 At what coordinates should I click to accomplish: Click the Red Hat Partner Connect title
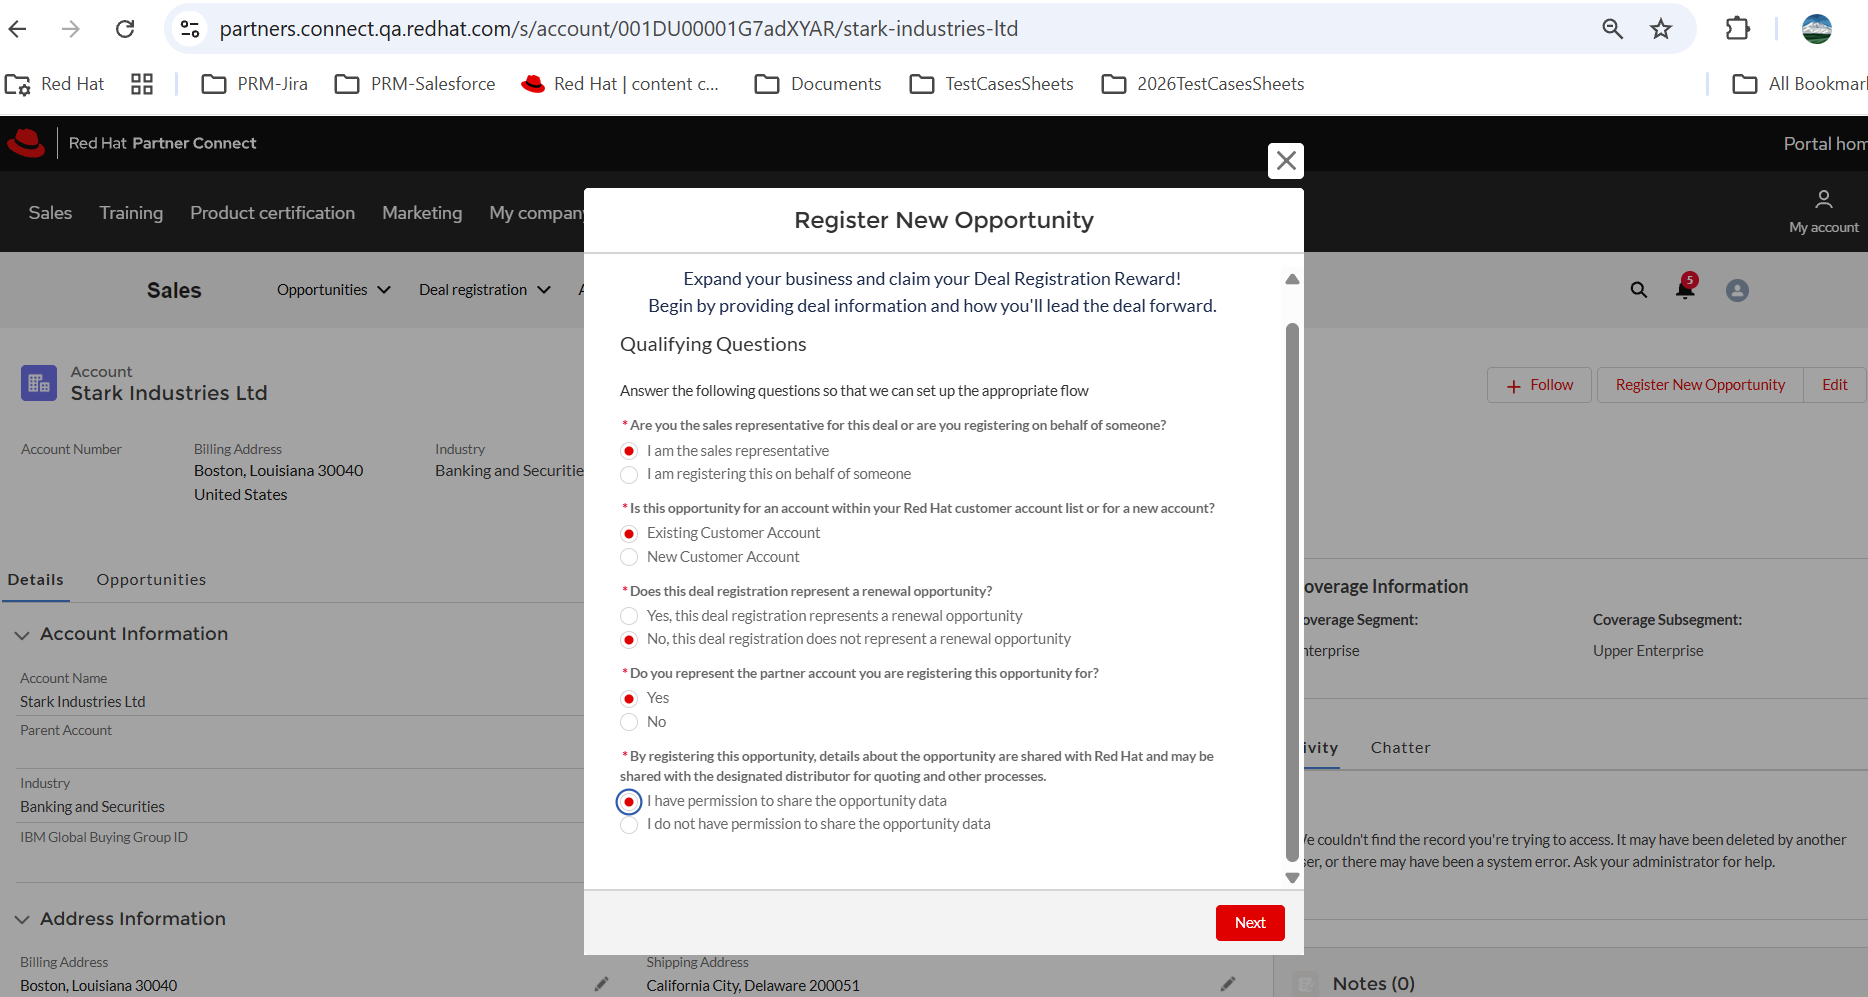pos(162,143)
